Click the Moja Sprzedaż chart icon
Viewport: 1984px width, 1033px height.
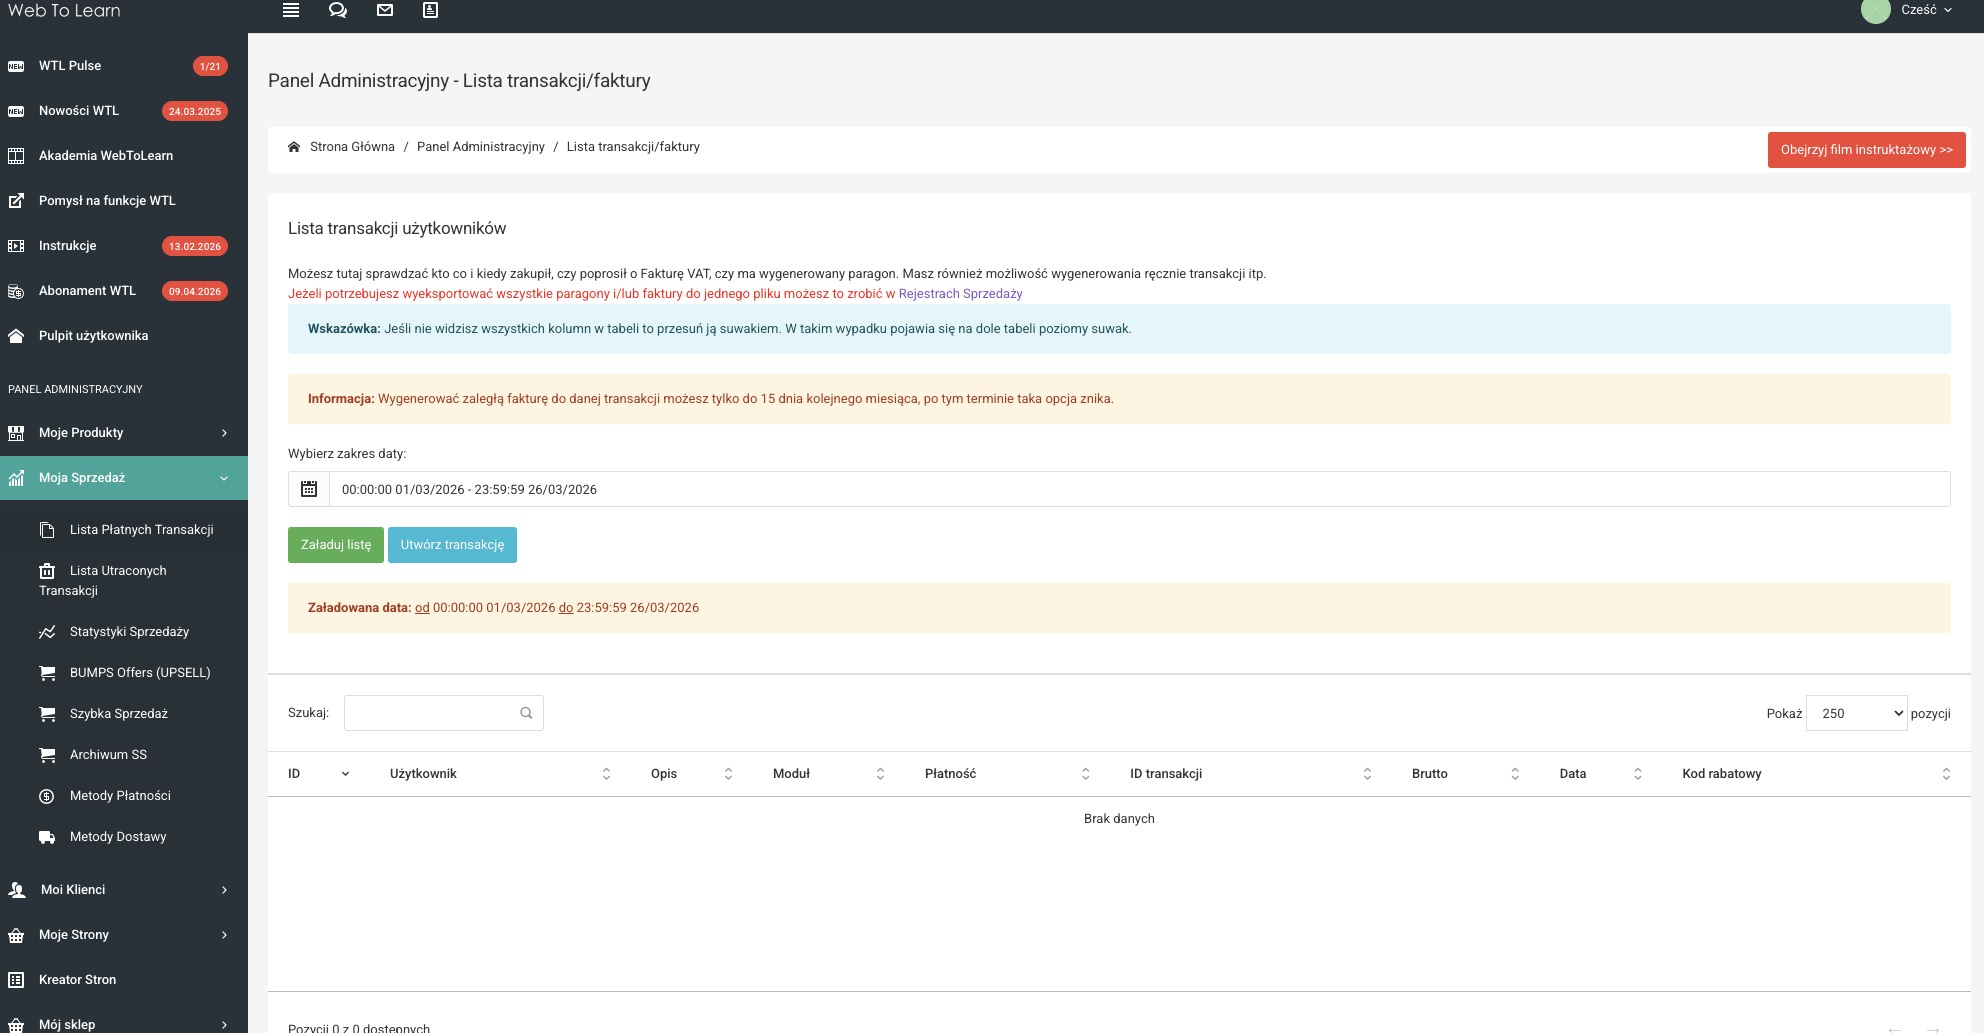[16, 478]
